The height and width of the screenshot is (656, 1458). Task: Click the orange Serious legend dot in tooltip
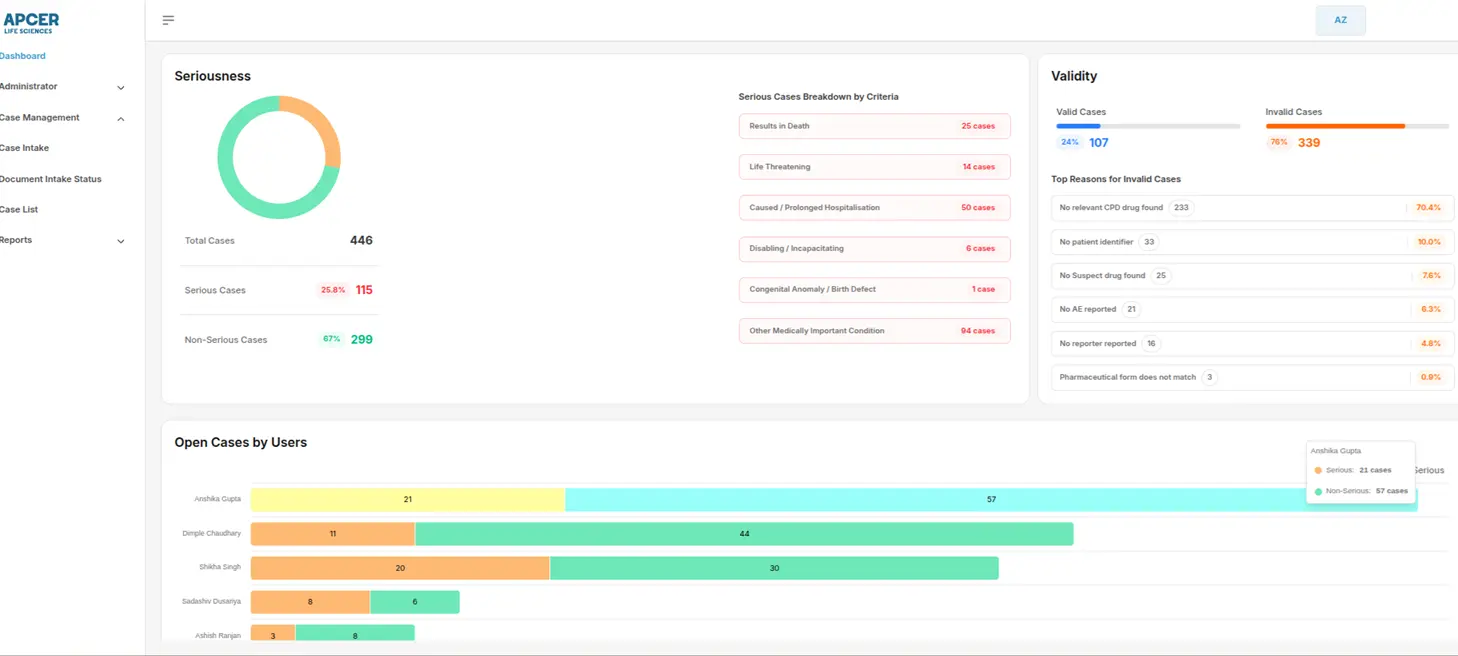coord(1318,469)
